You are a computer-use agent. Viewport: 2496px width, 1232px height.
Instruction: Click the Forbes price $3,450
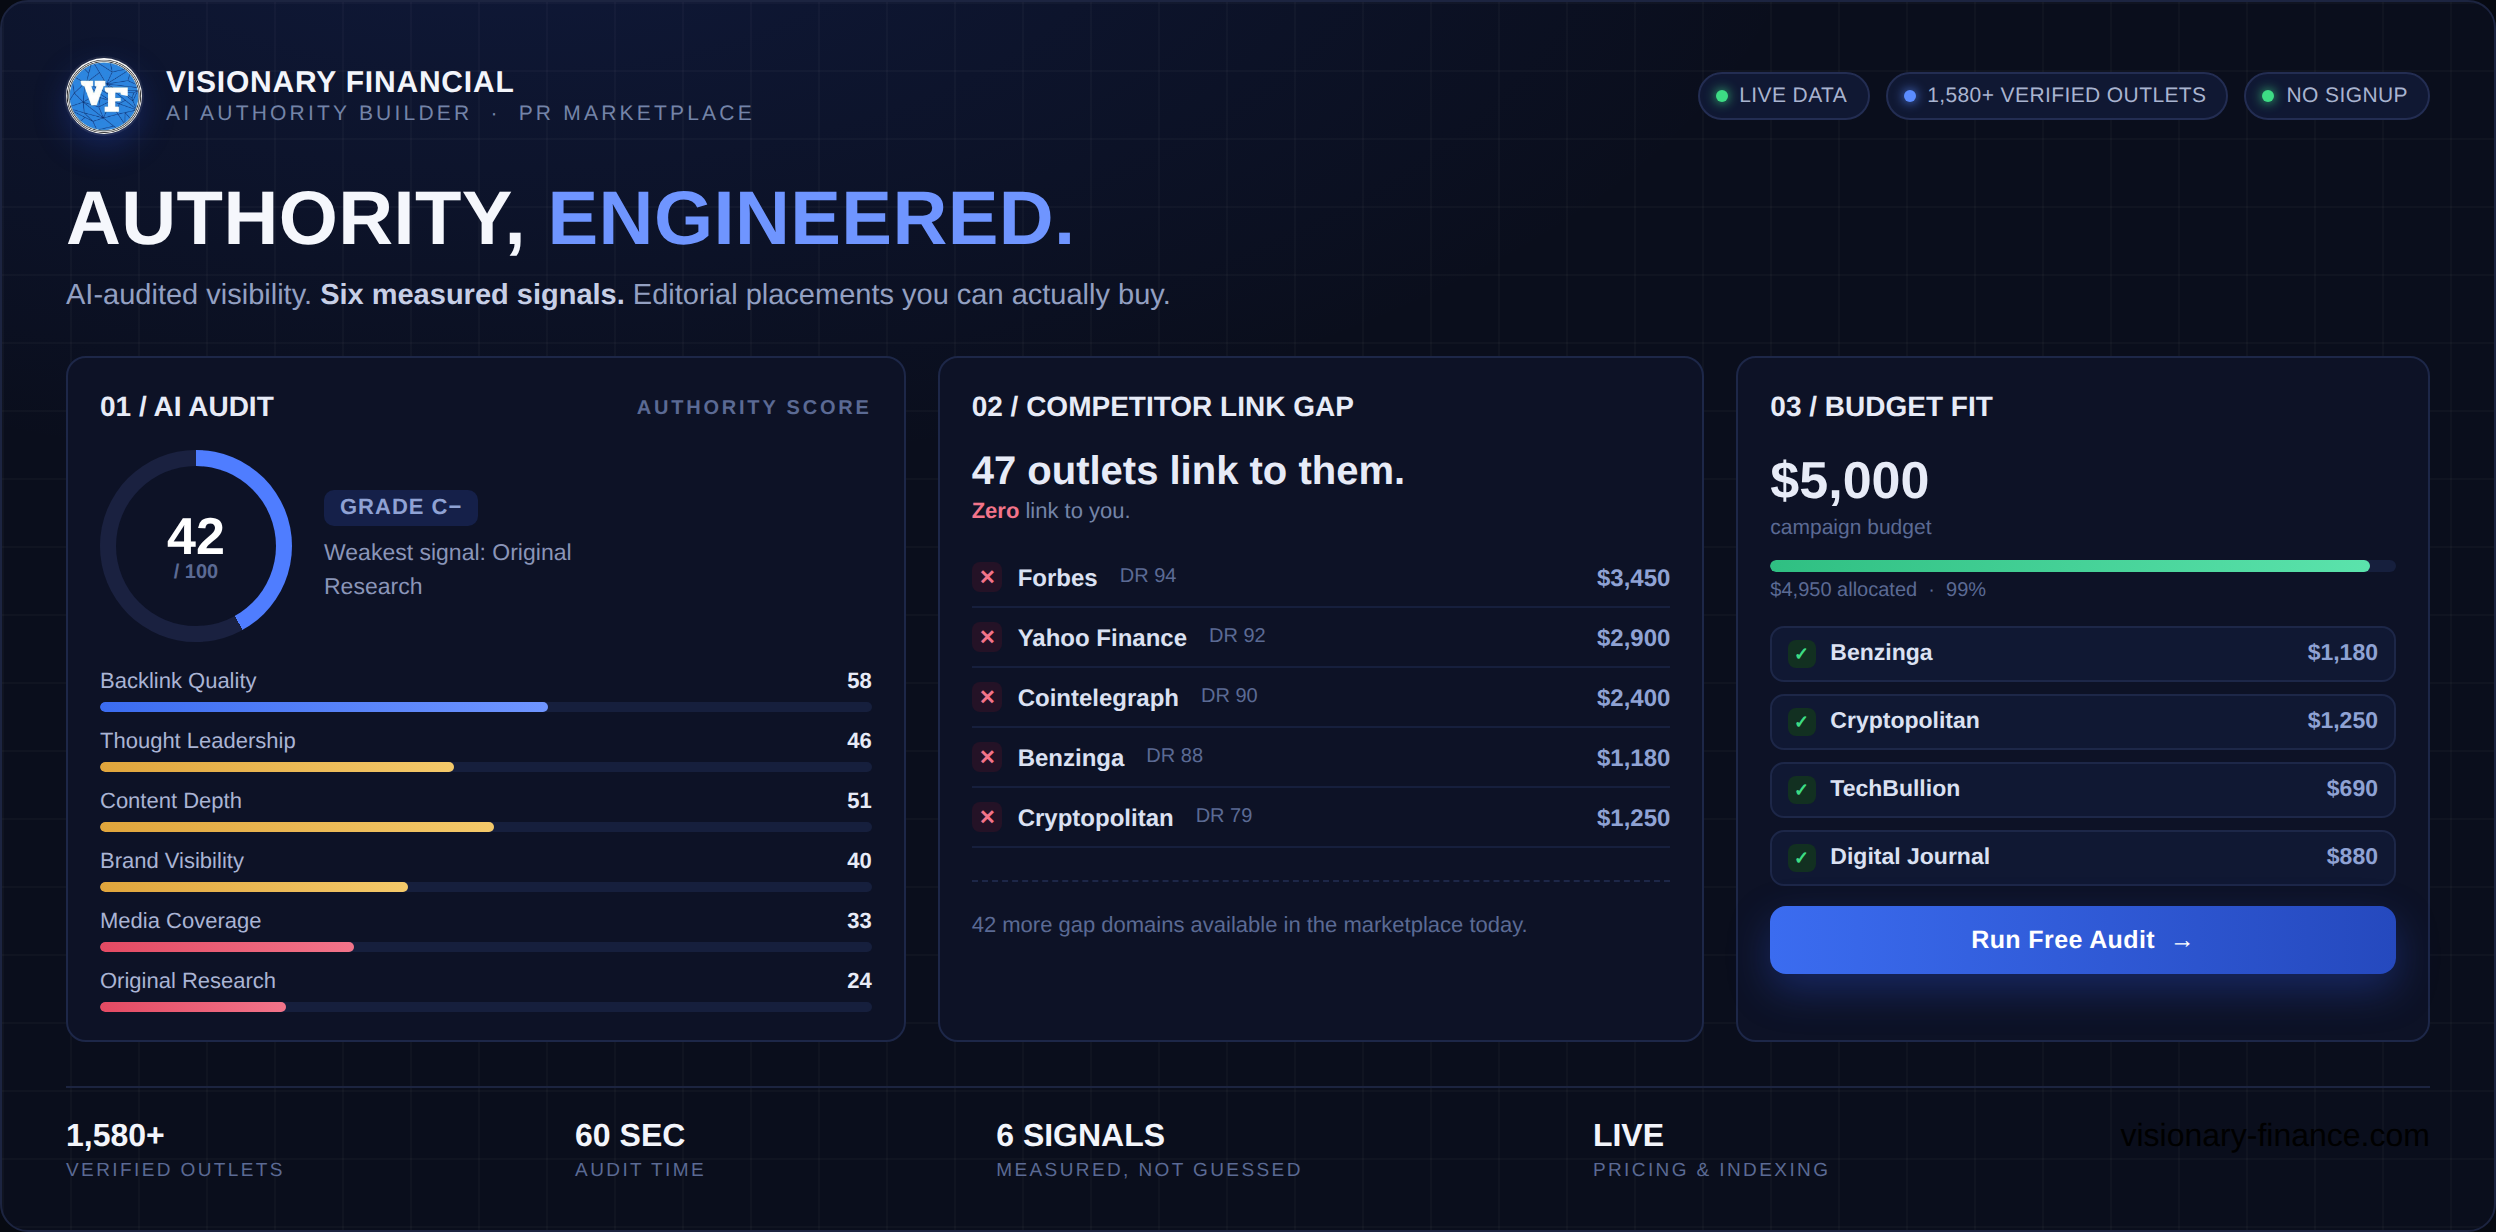(1633, 578)
